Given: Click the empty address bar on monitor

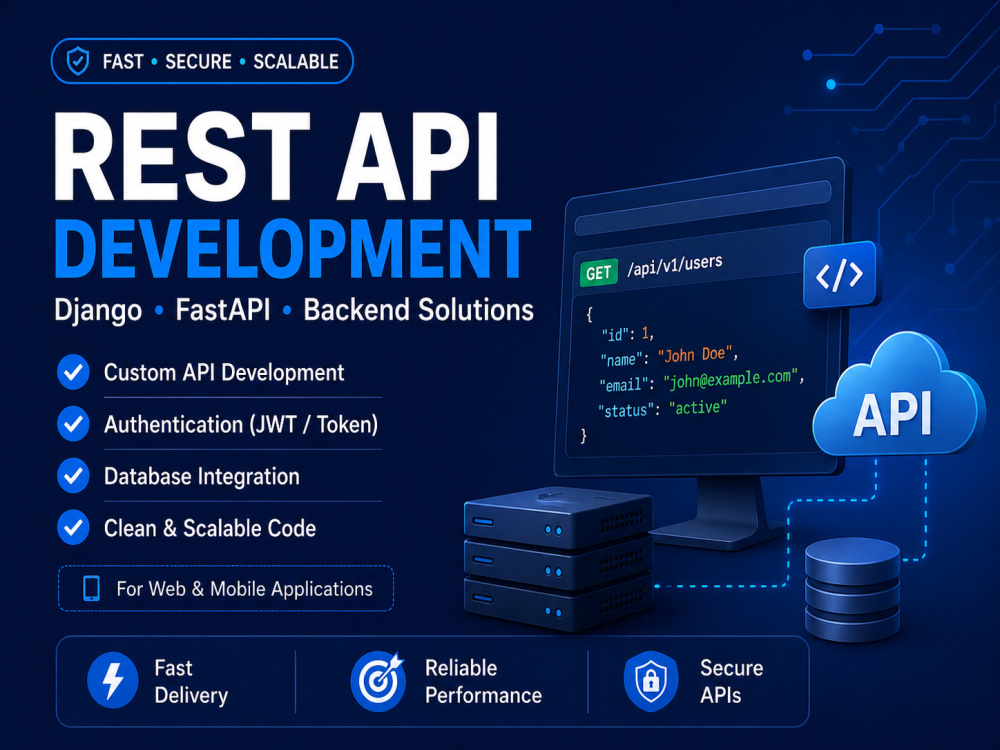Looking at the screenshot, I should [703, 209].
